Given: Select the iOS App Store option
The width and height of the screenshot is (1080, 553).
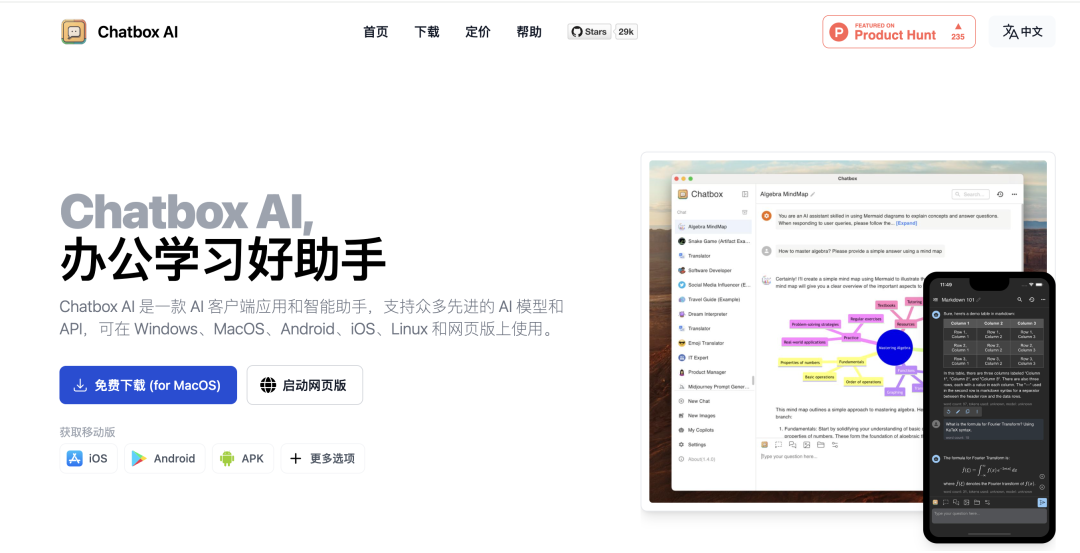Looking at the screenshot, I should (x=88, y=459).
